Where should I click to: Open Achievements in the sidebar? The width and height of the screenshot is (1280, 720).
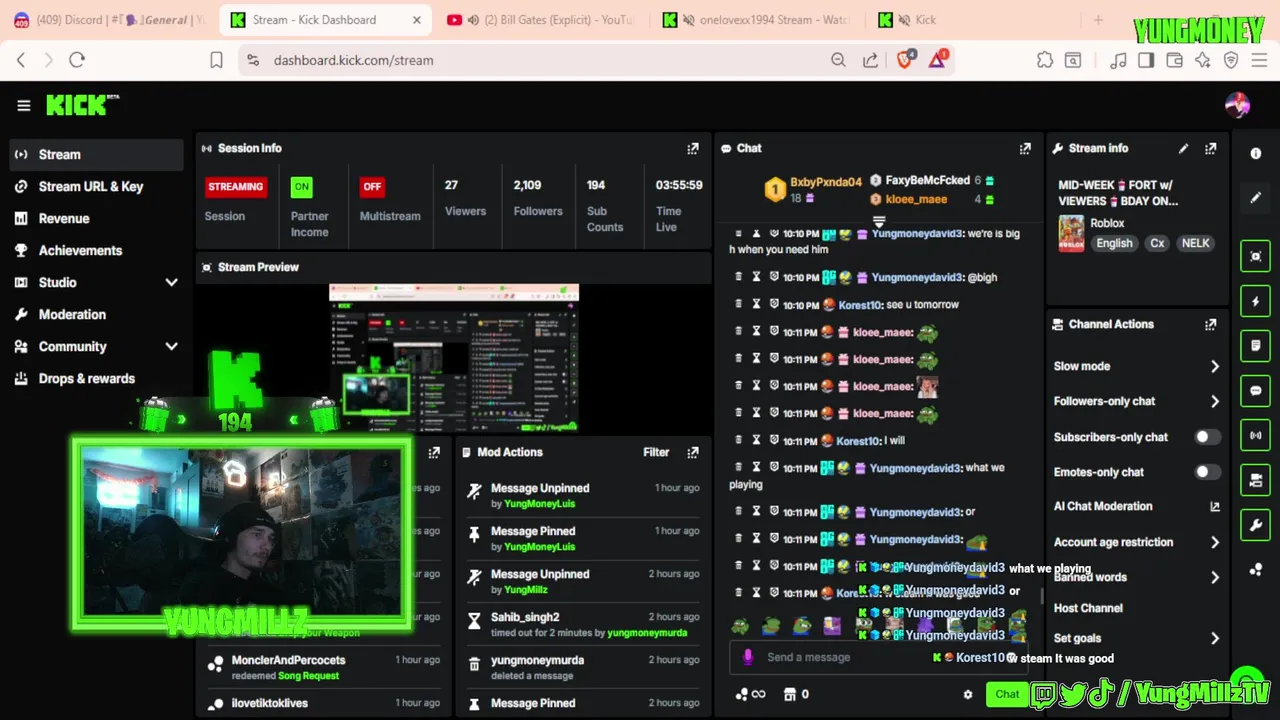click(97, 251)
